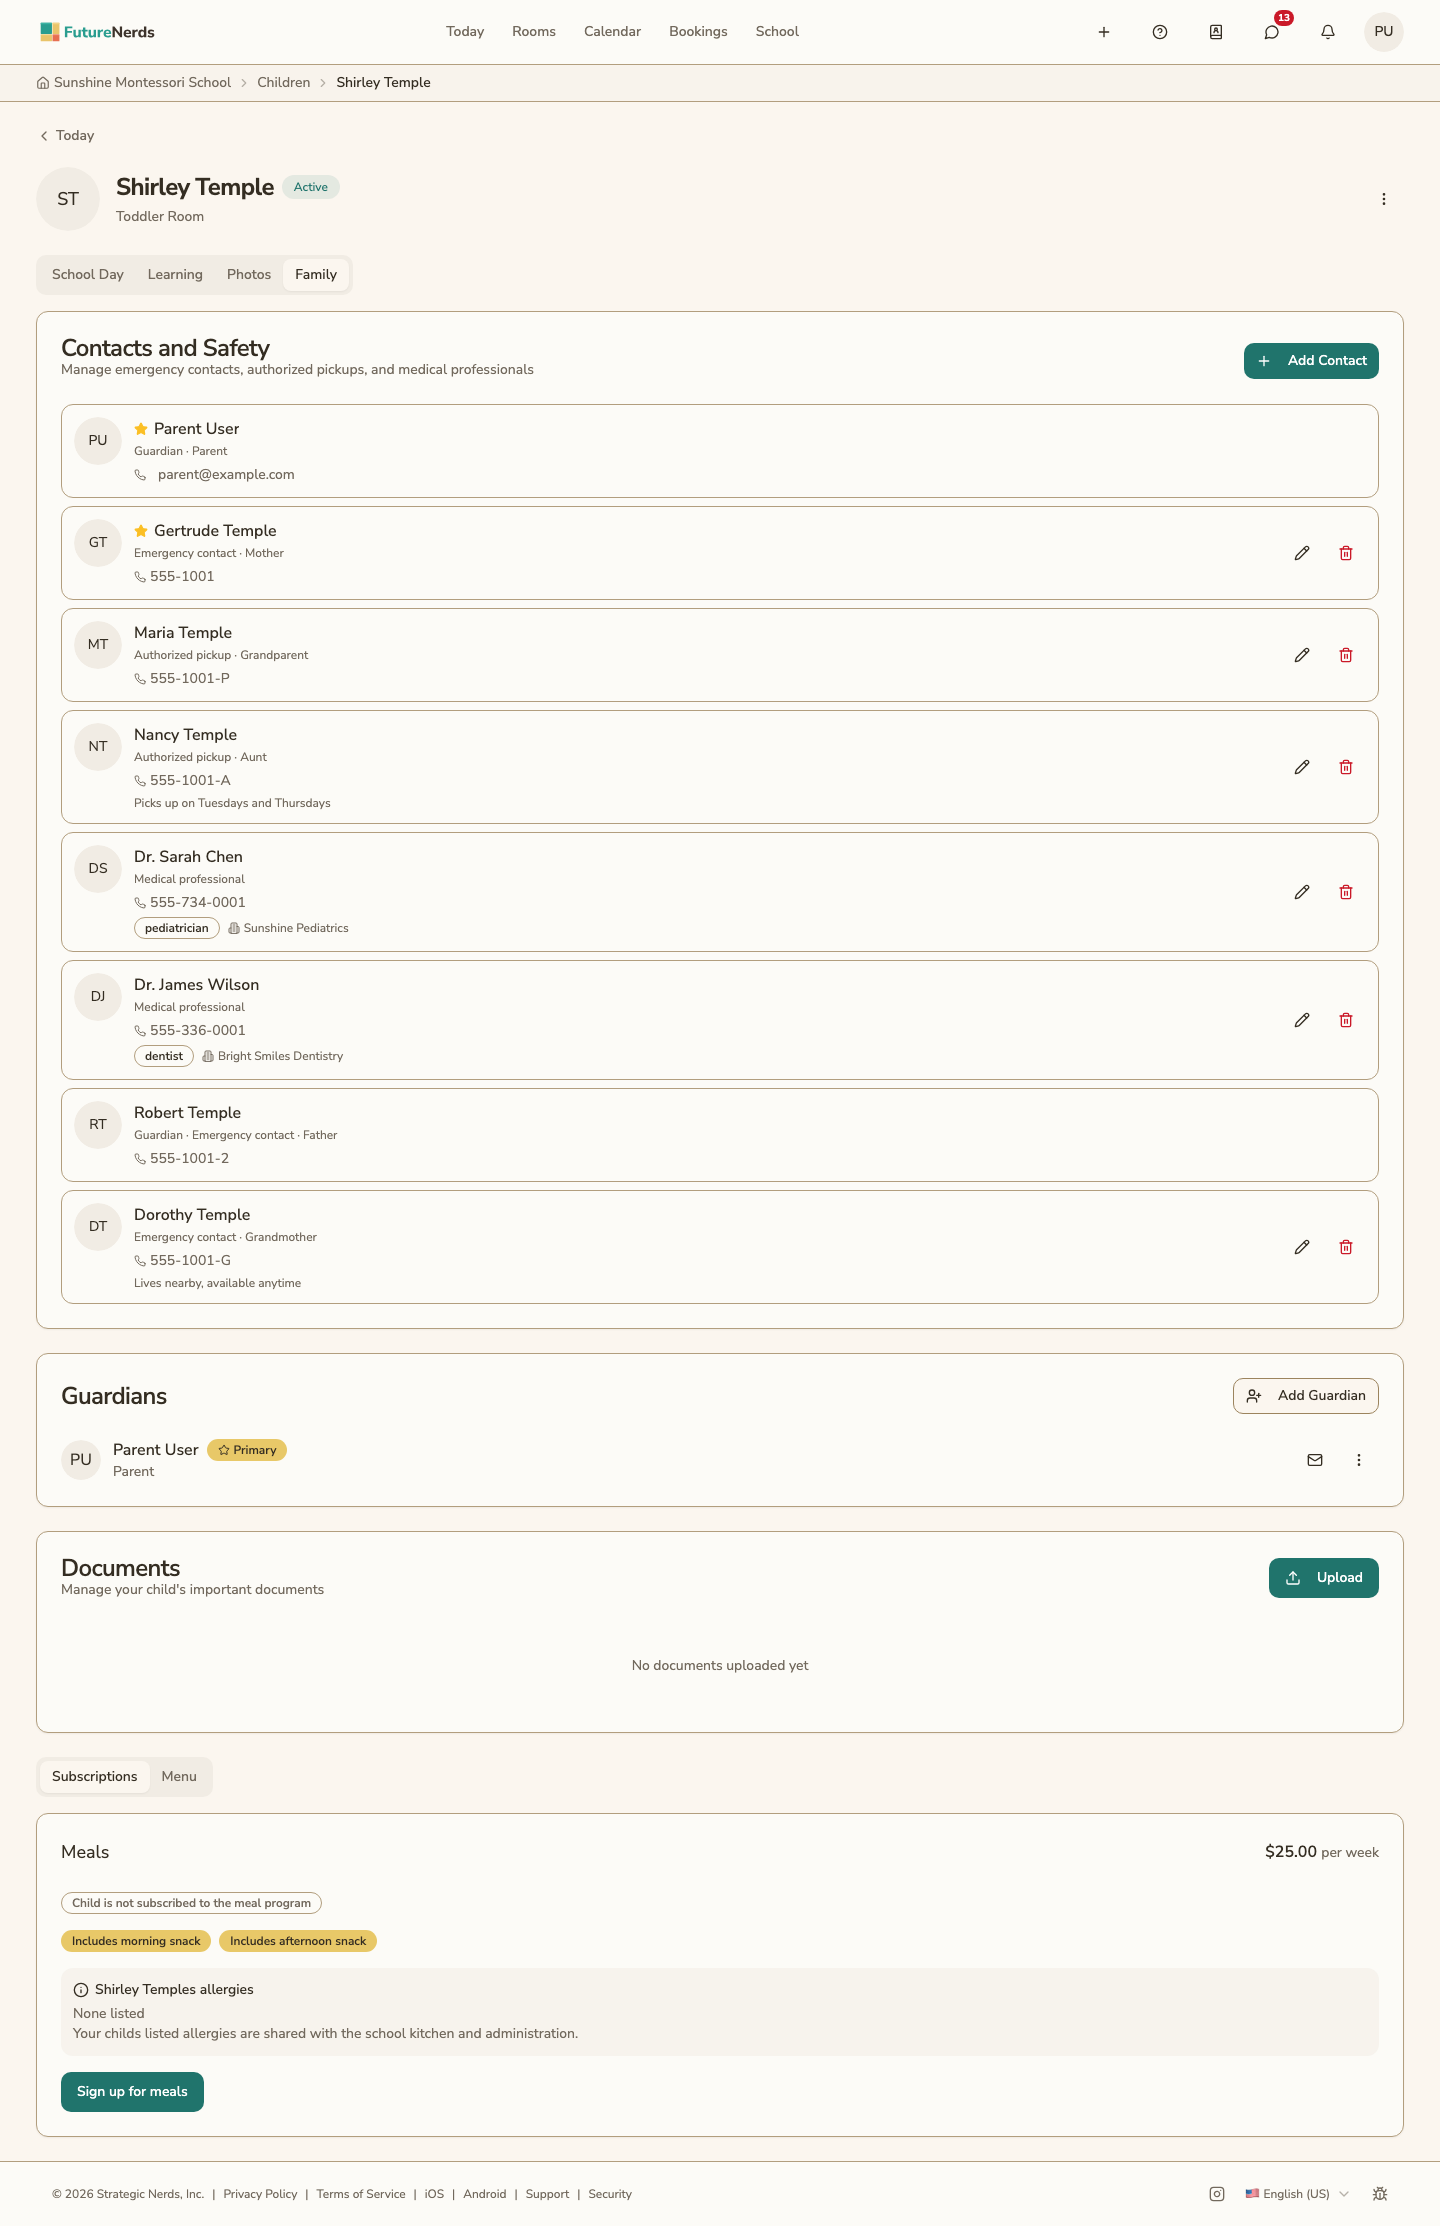Click the bug report icon in footer
This screenshot has height=2226, width=1440.
pyautogui.click(x=1380, y=2194)
